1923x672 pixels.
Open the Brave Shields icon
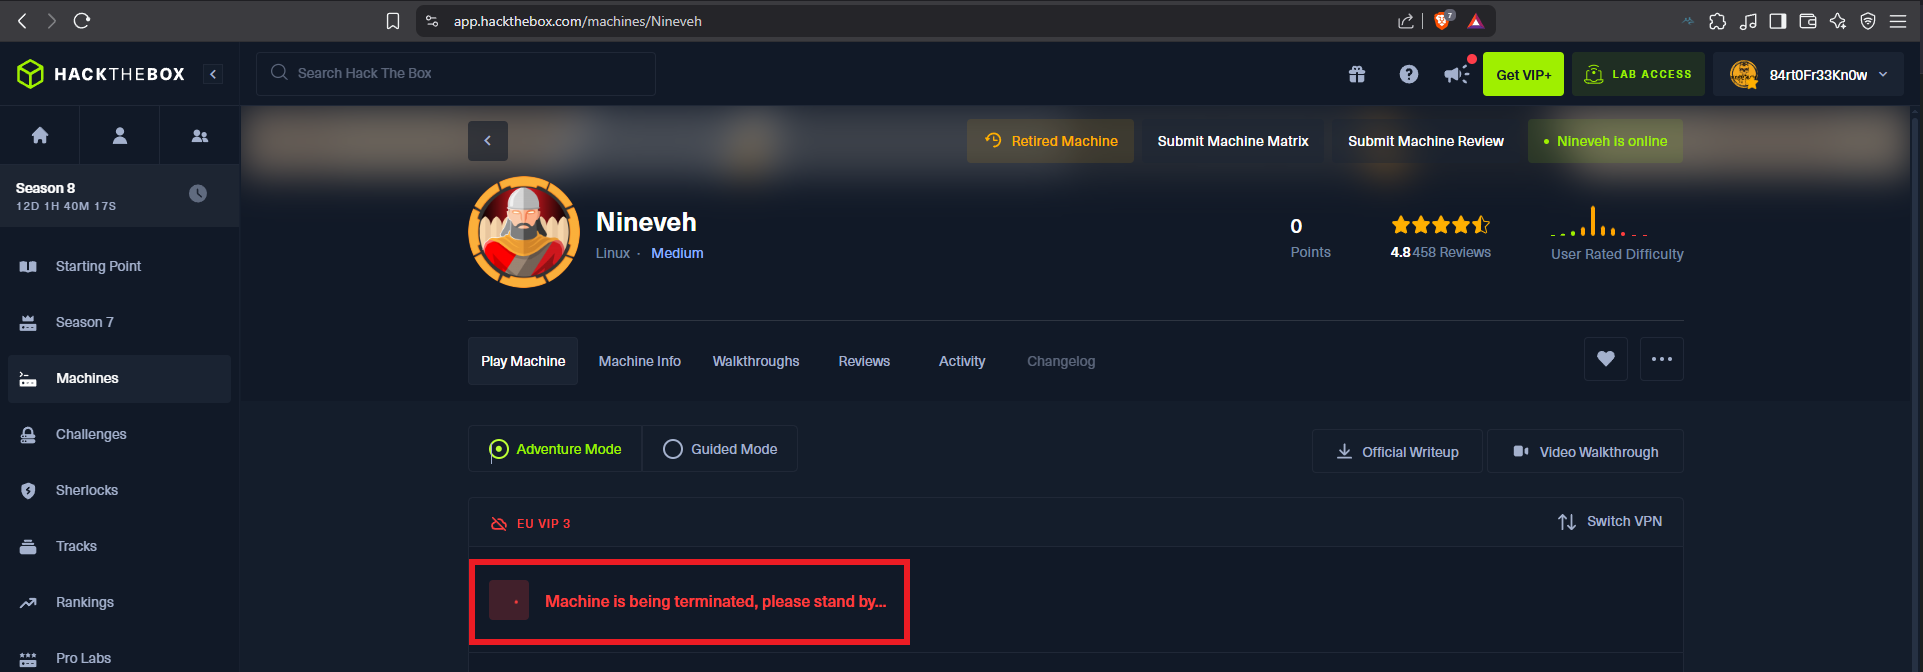(x=1443, y=20)
